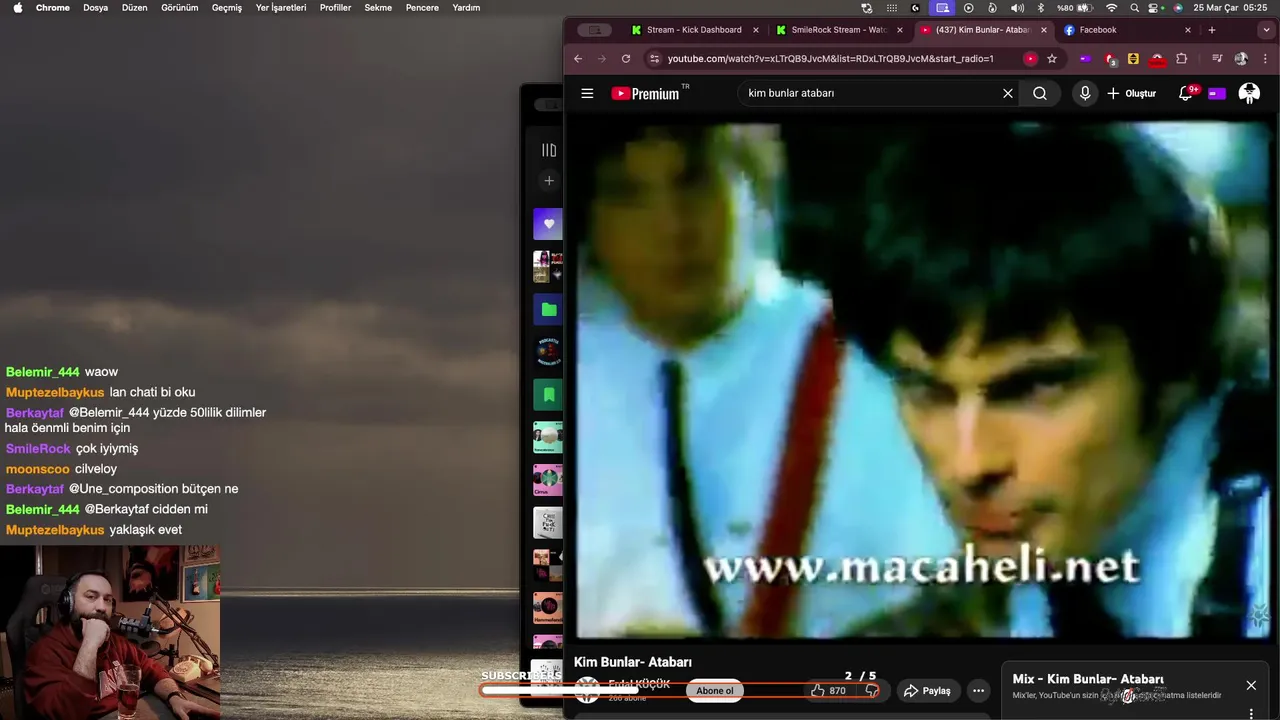Open Bluetooth menu bar icon
Image resolution: width=1280 pixels, height=720 pixels.
(1040, 7)
